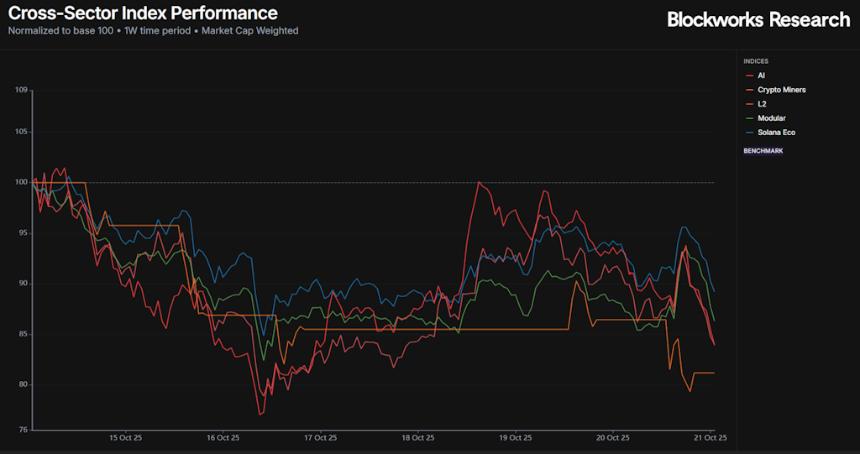Viewport: 860px width, 454px height.
Task: Click the subtitle mentioning Market Cap Weighted
Action: tap(153, 31)
